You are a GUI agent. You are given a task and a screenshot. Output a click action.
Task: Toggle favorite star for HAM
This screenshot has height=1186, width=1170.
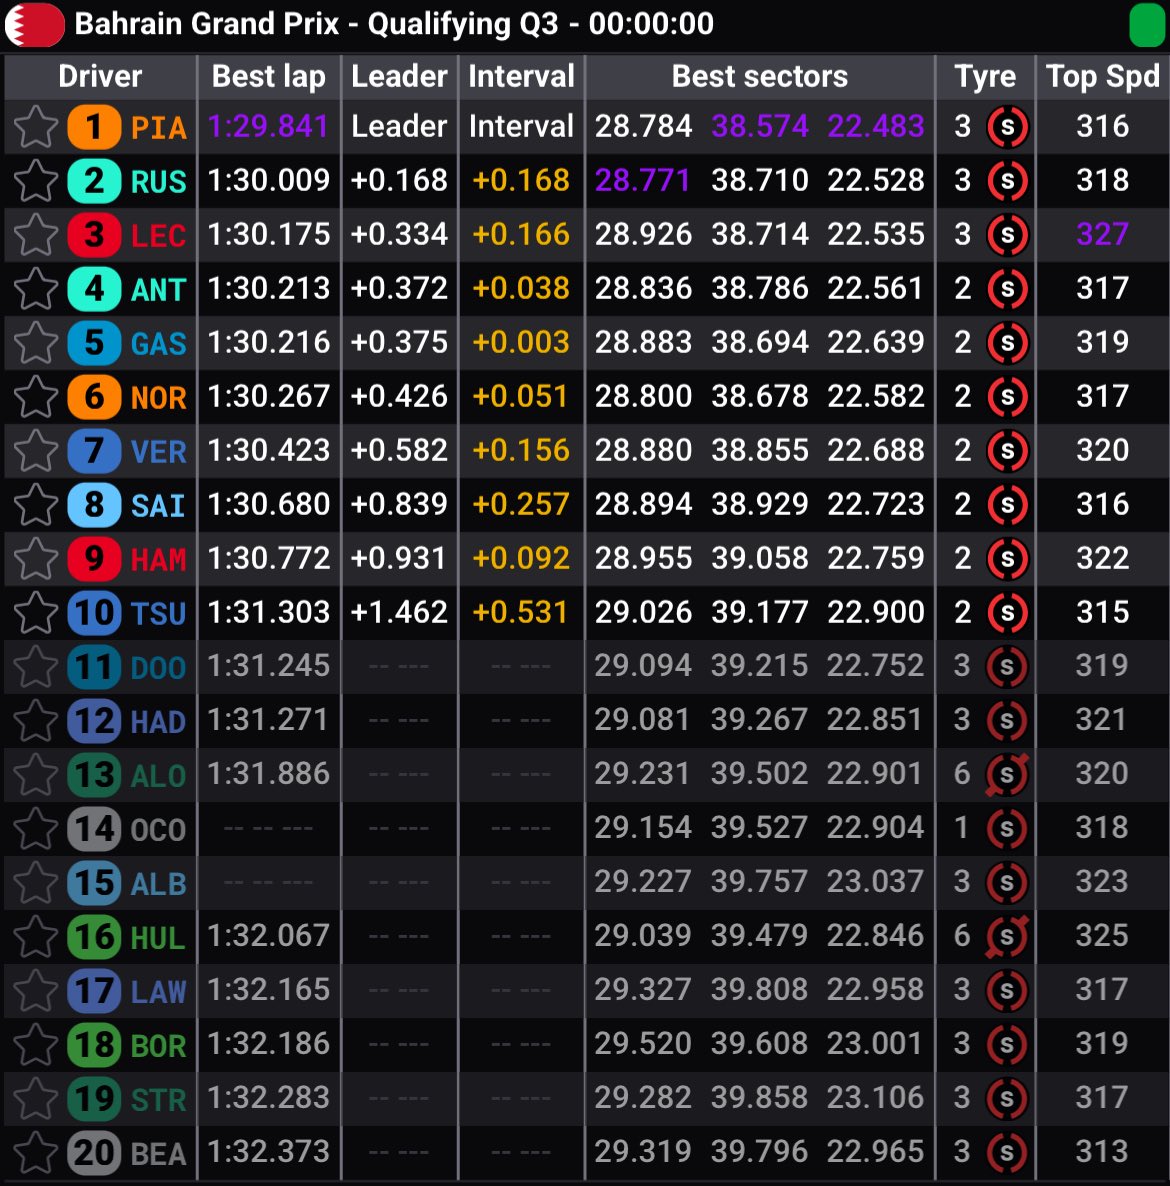[x=36, y=559]
